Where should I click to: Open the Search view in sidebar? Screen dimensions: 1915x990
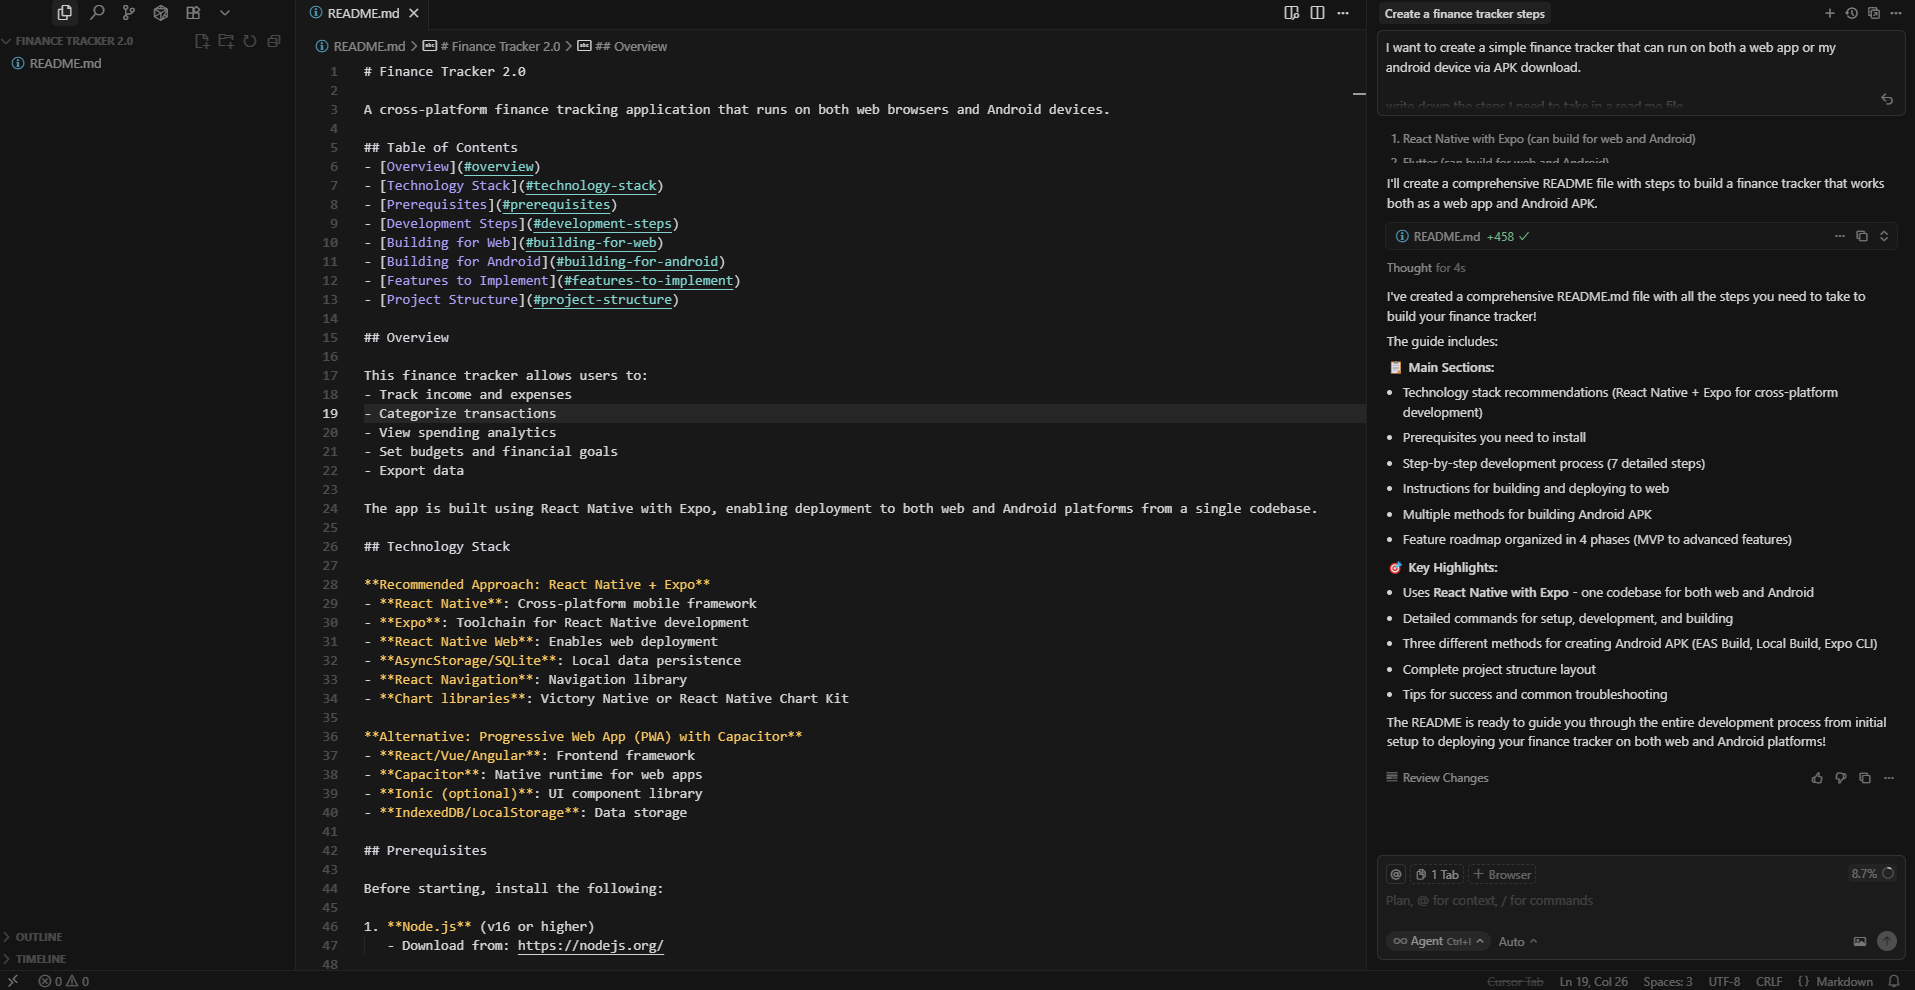point(97,13)
